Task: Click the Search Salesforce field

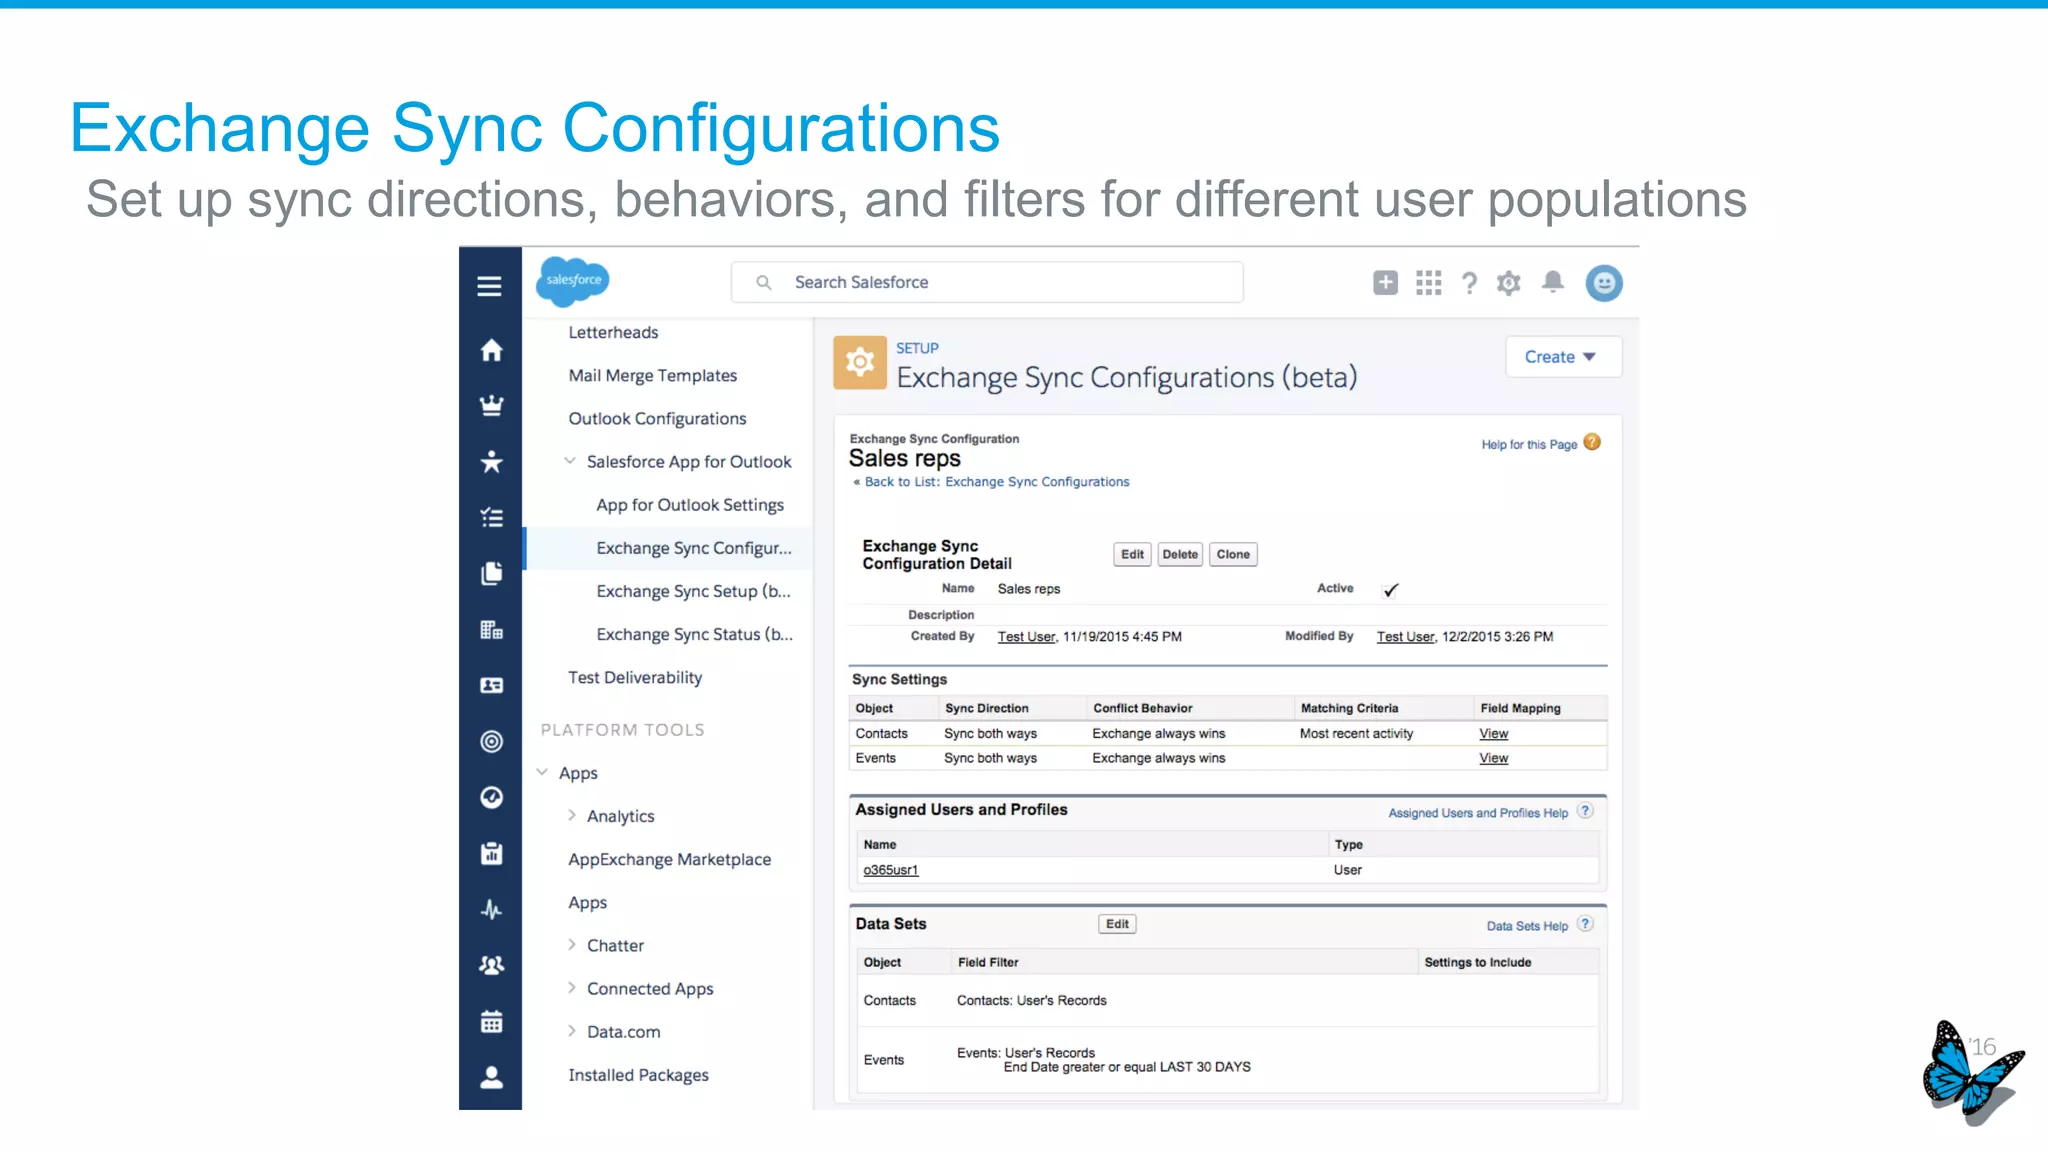Action: (987, 282)
